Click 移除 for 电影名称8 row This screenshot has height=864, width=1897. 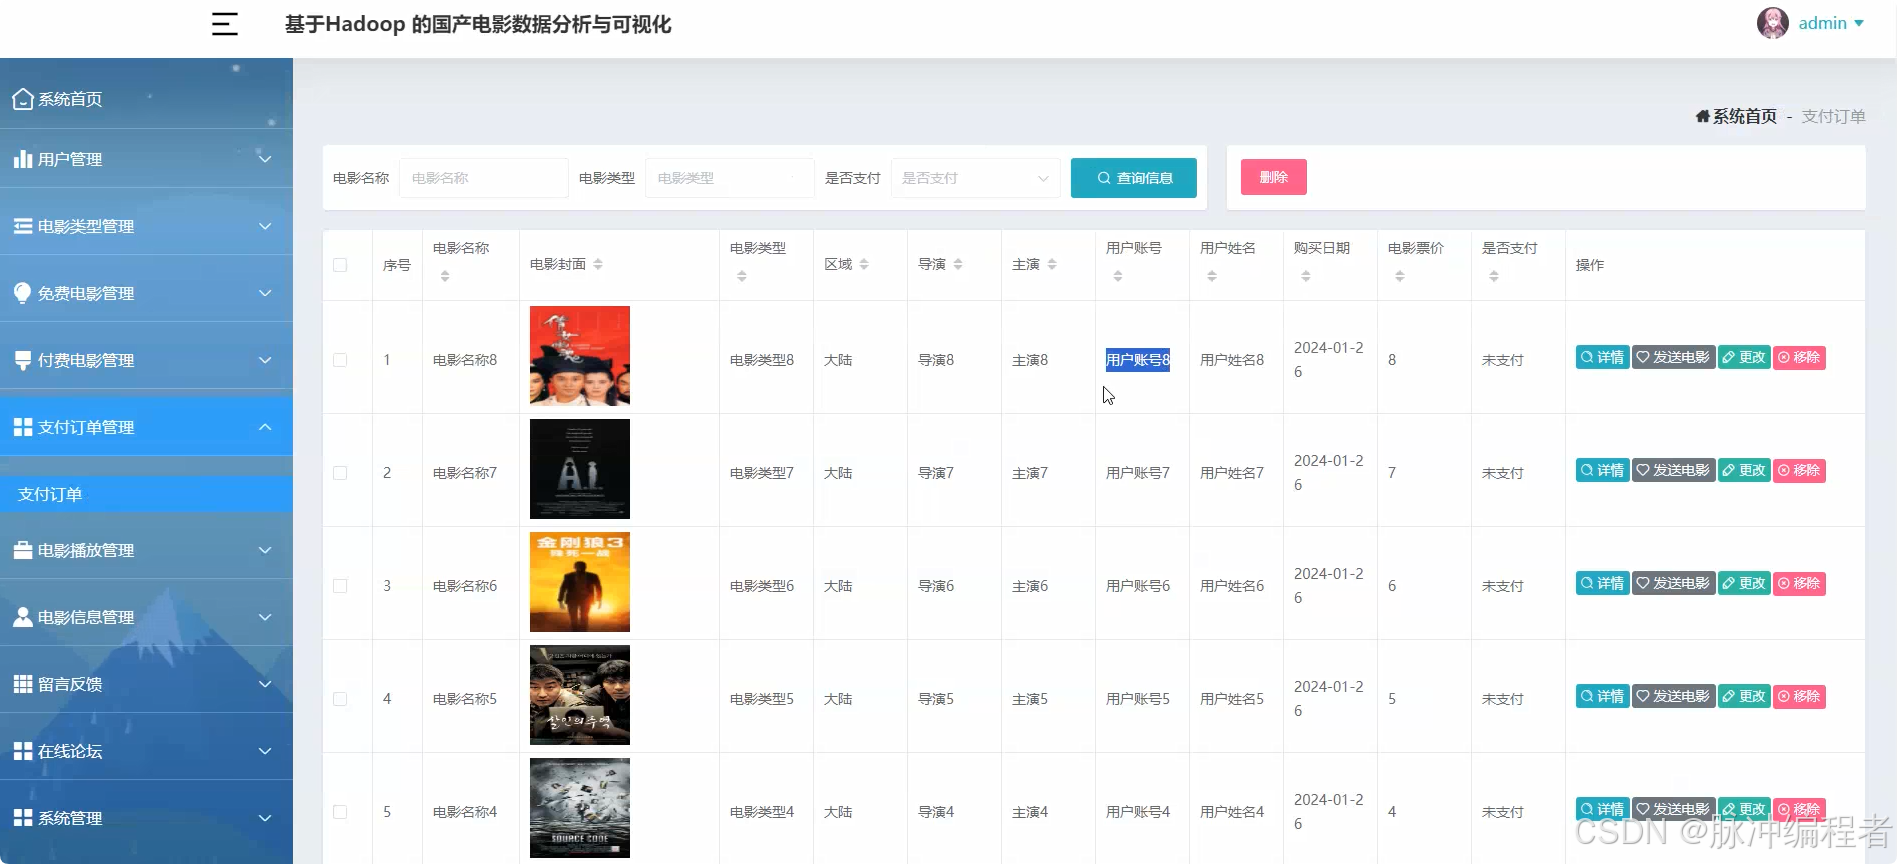click(x=1799, y=357)
